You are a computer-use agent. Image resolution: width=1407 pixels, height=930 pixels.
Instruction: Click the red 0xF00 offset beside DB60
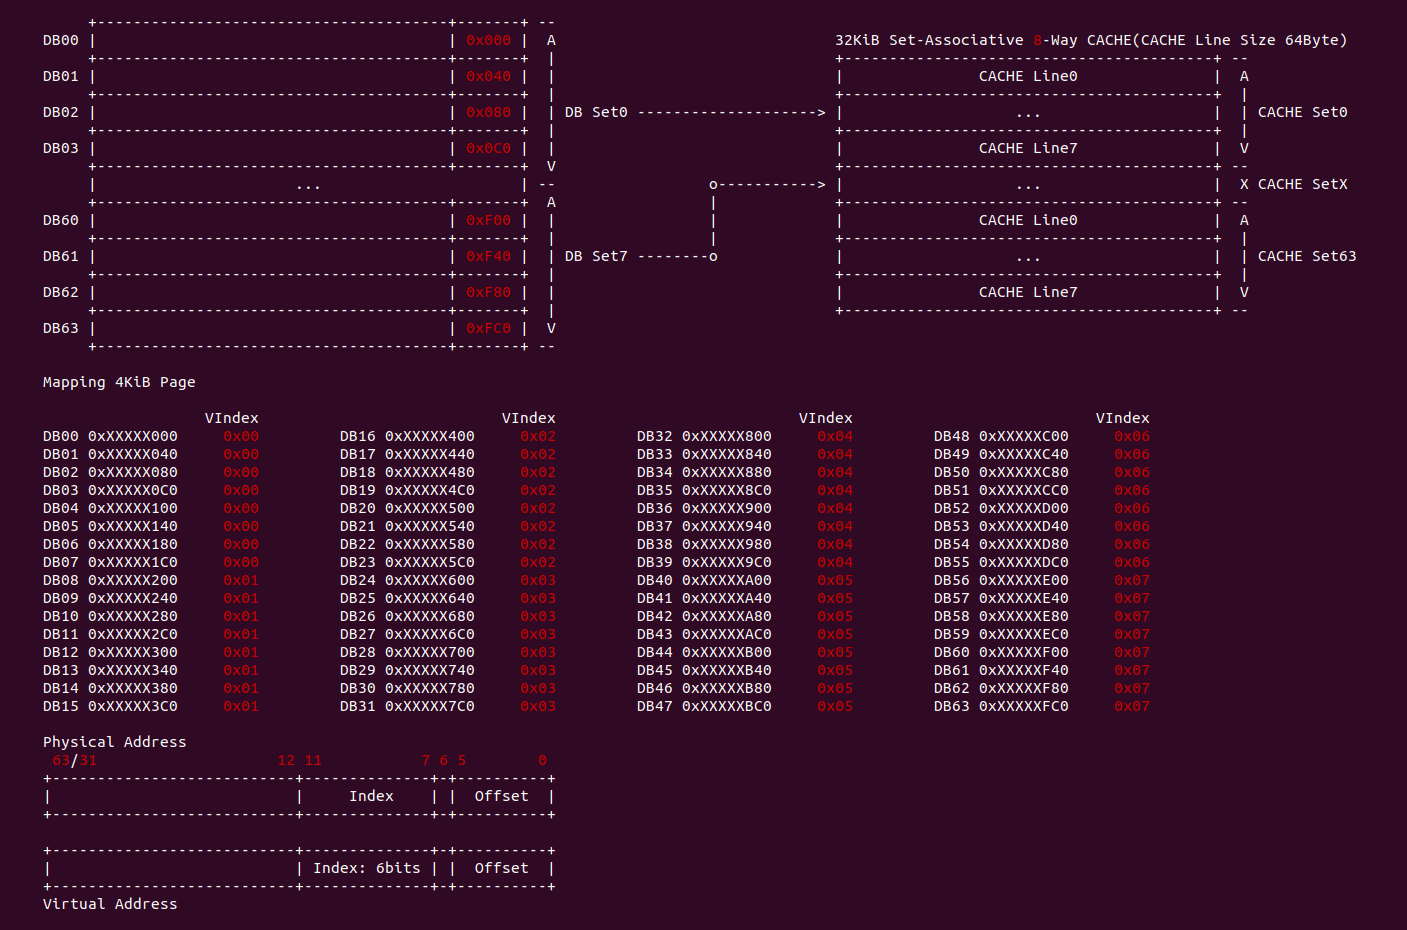(x=488, y=221)
